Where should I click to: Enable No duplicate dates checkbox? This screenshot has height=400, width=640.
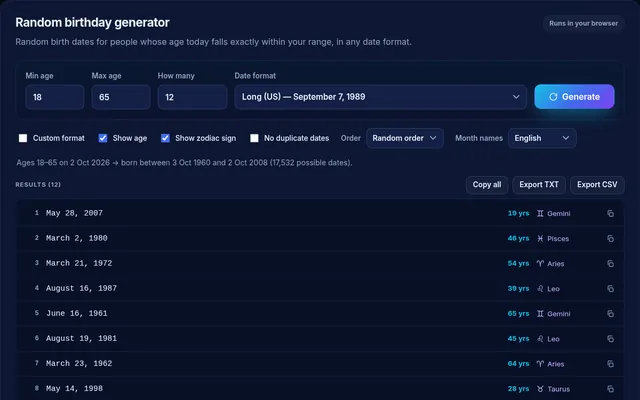point(254,138)
